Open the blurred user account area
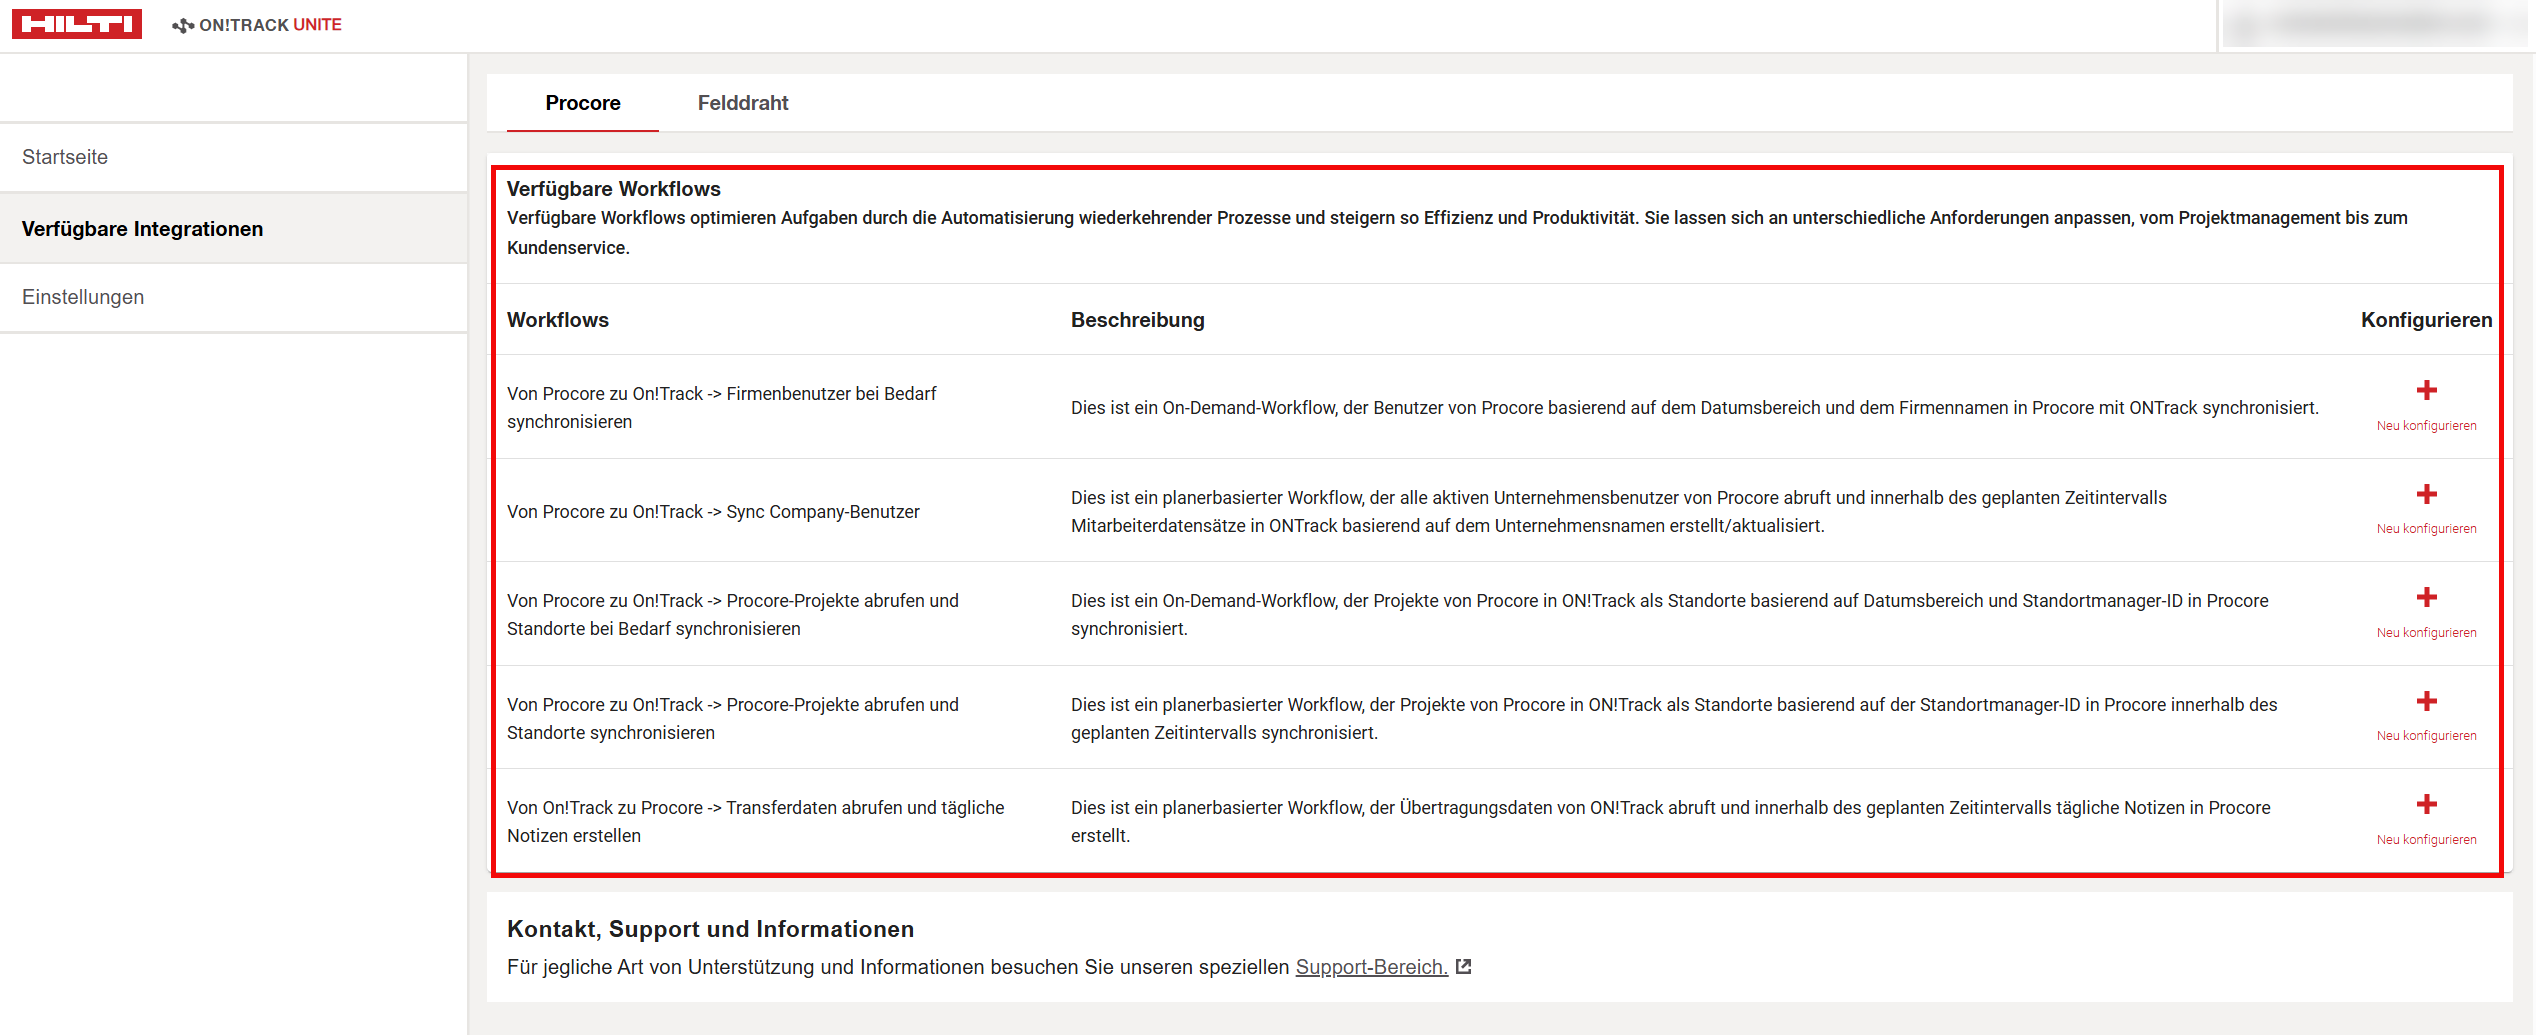This screenshot has width=2536, height=1035. click(x=2376, y=25)
